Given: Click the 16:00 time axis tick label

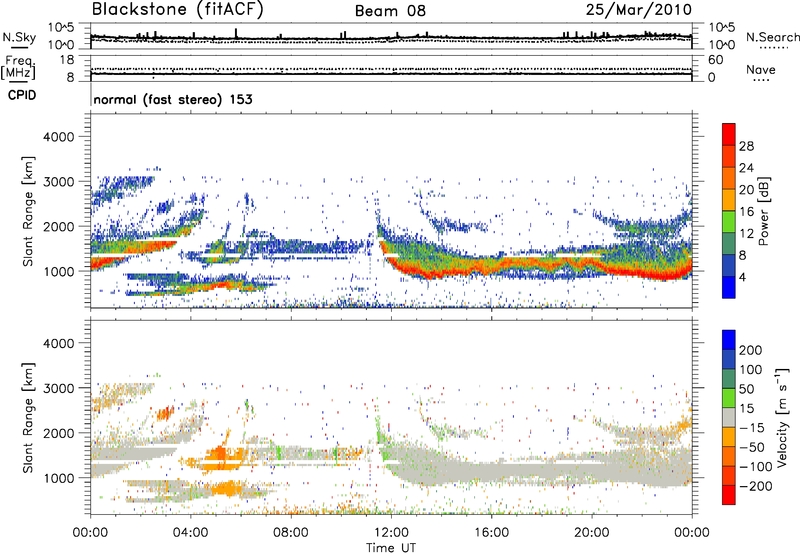Looking at the screenshot, I should pos(492,533).
